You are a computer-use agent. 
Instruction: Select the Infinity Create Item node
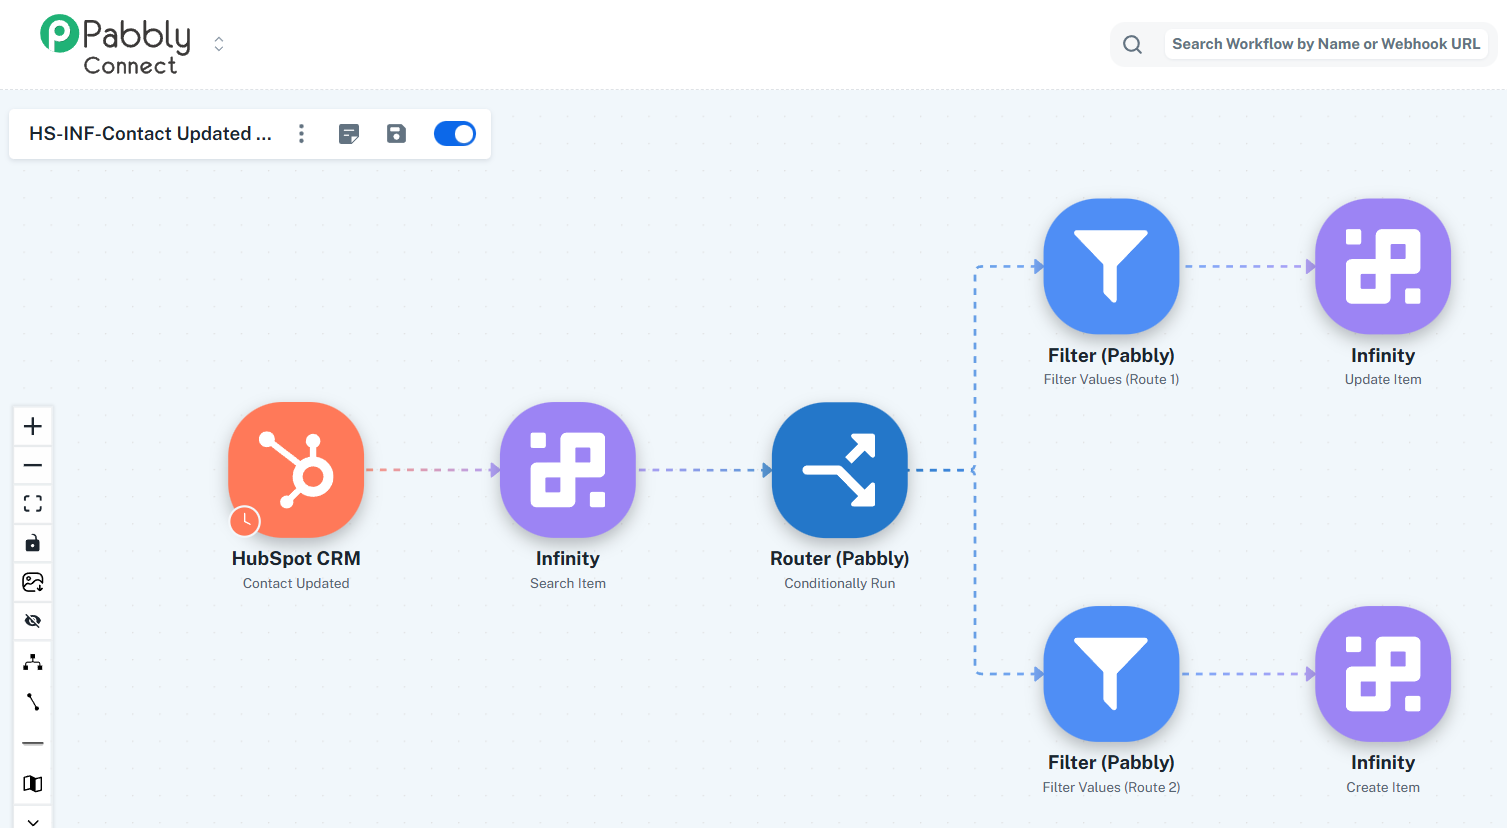(1382, 673)
